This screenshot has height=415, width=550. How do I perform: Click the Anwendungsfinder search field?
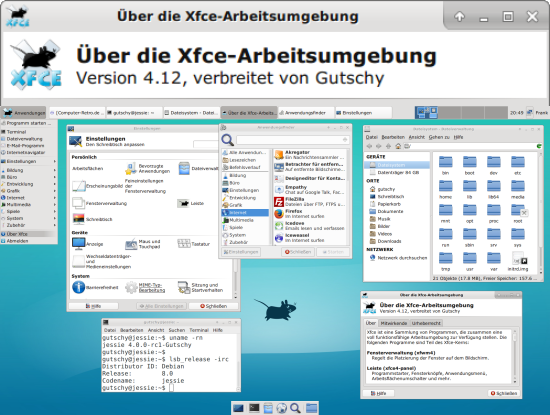point(293,140)
